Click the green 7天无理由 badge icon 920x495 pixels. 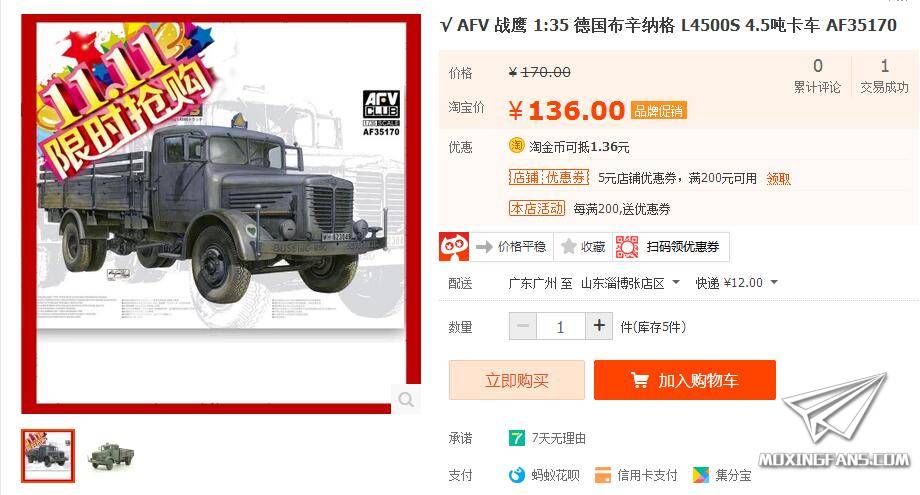[516, 438]
